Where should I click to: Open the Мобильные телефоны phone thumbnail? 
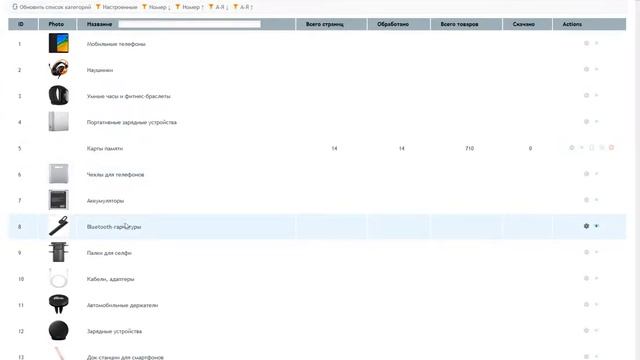pos(58,43)
